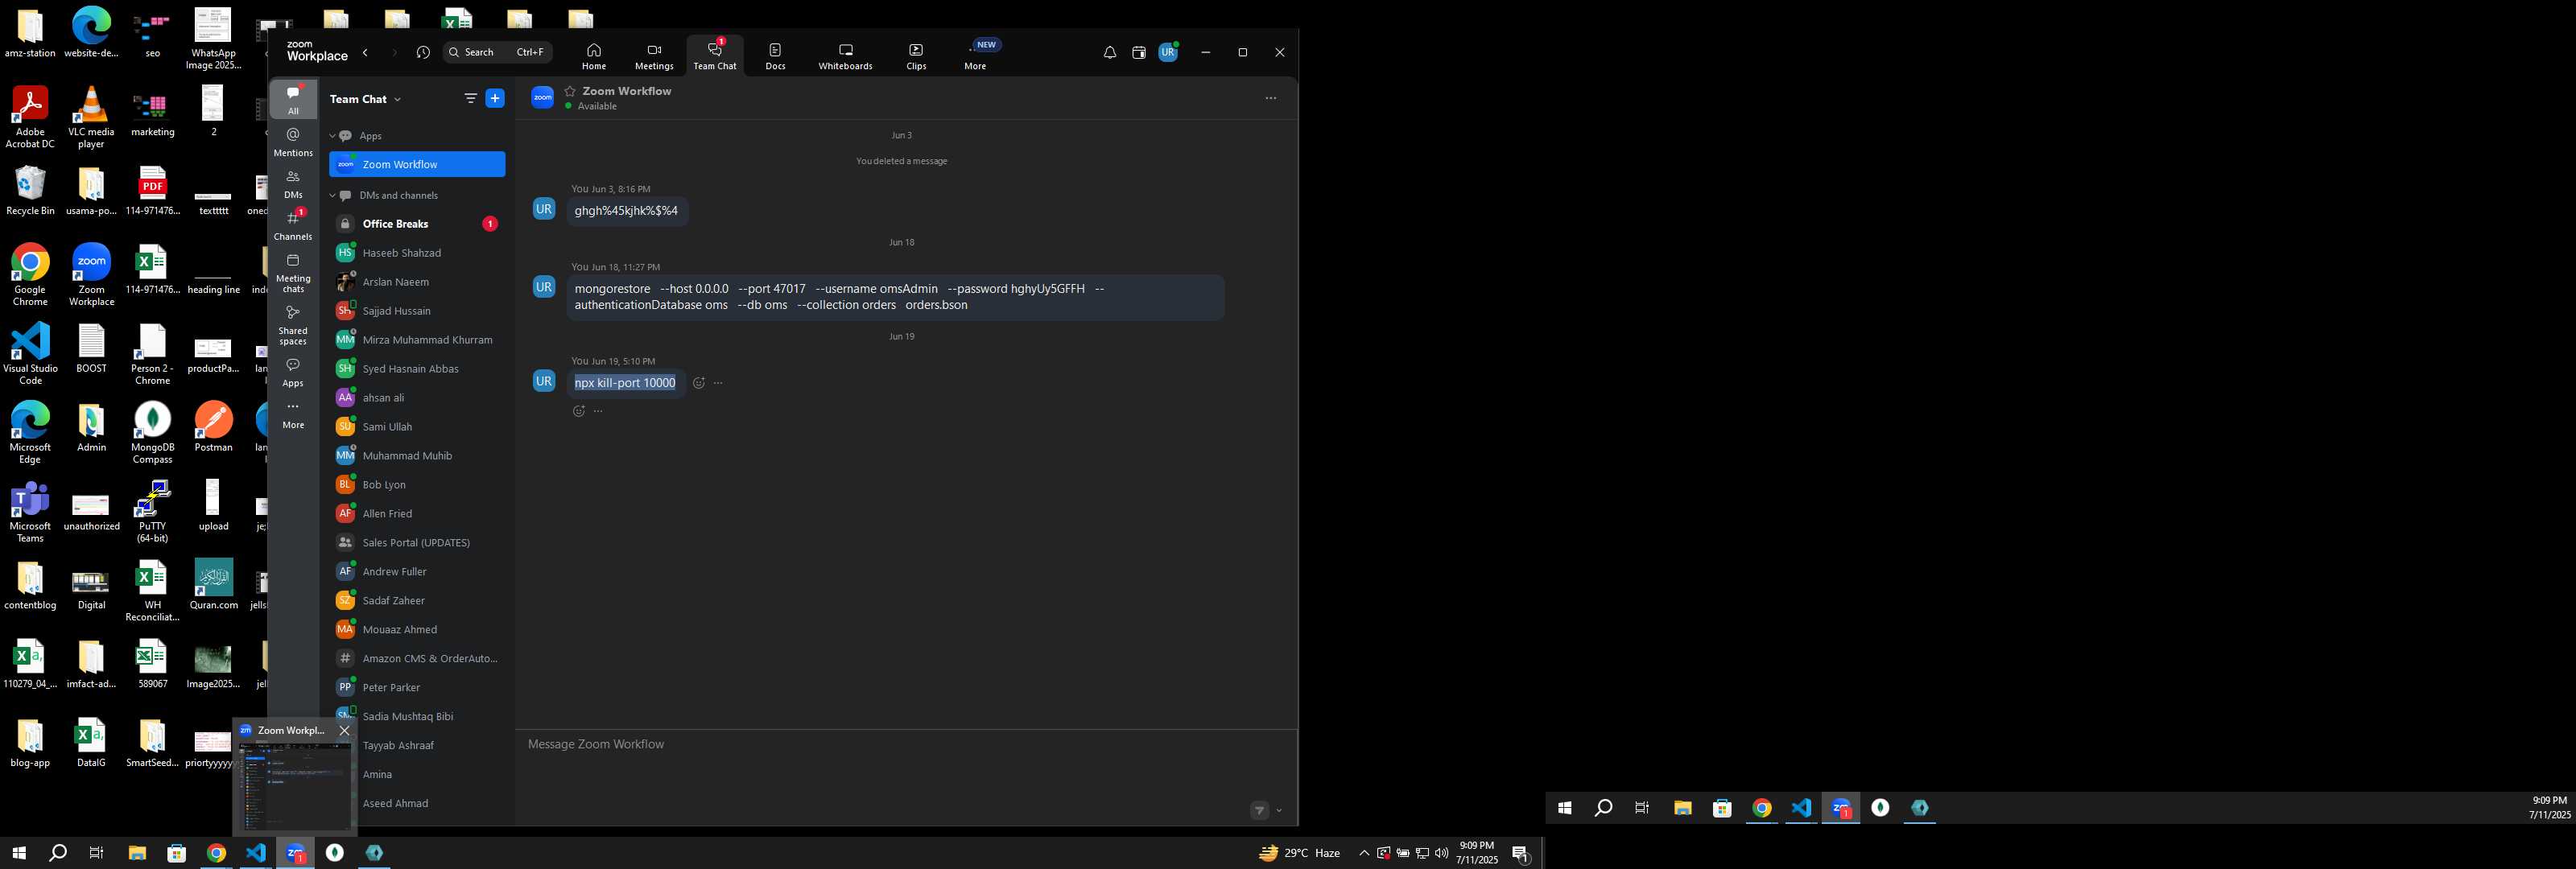Open chat with Haseeb Shahzad
This screenshot has width=2576, height=869.
point(417,253)
